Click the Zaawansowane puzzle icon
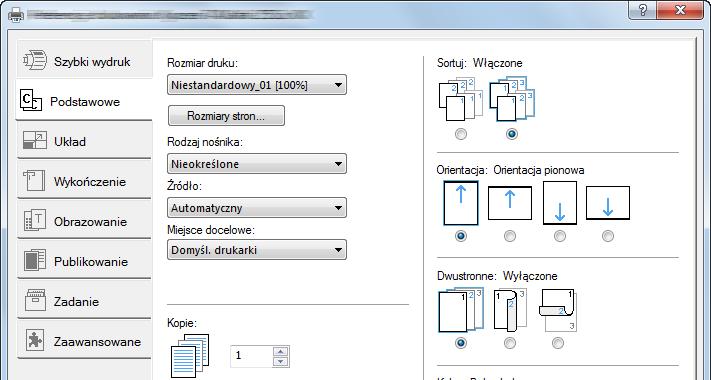This screenshot has height=380, width=711. pyautogui.click(x=35, y=340)
